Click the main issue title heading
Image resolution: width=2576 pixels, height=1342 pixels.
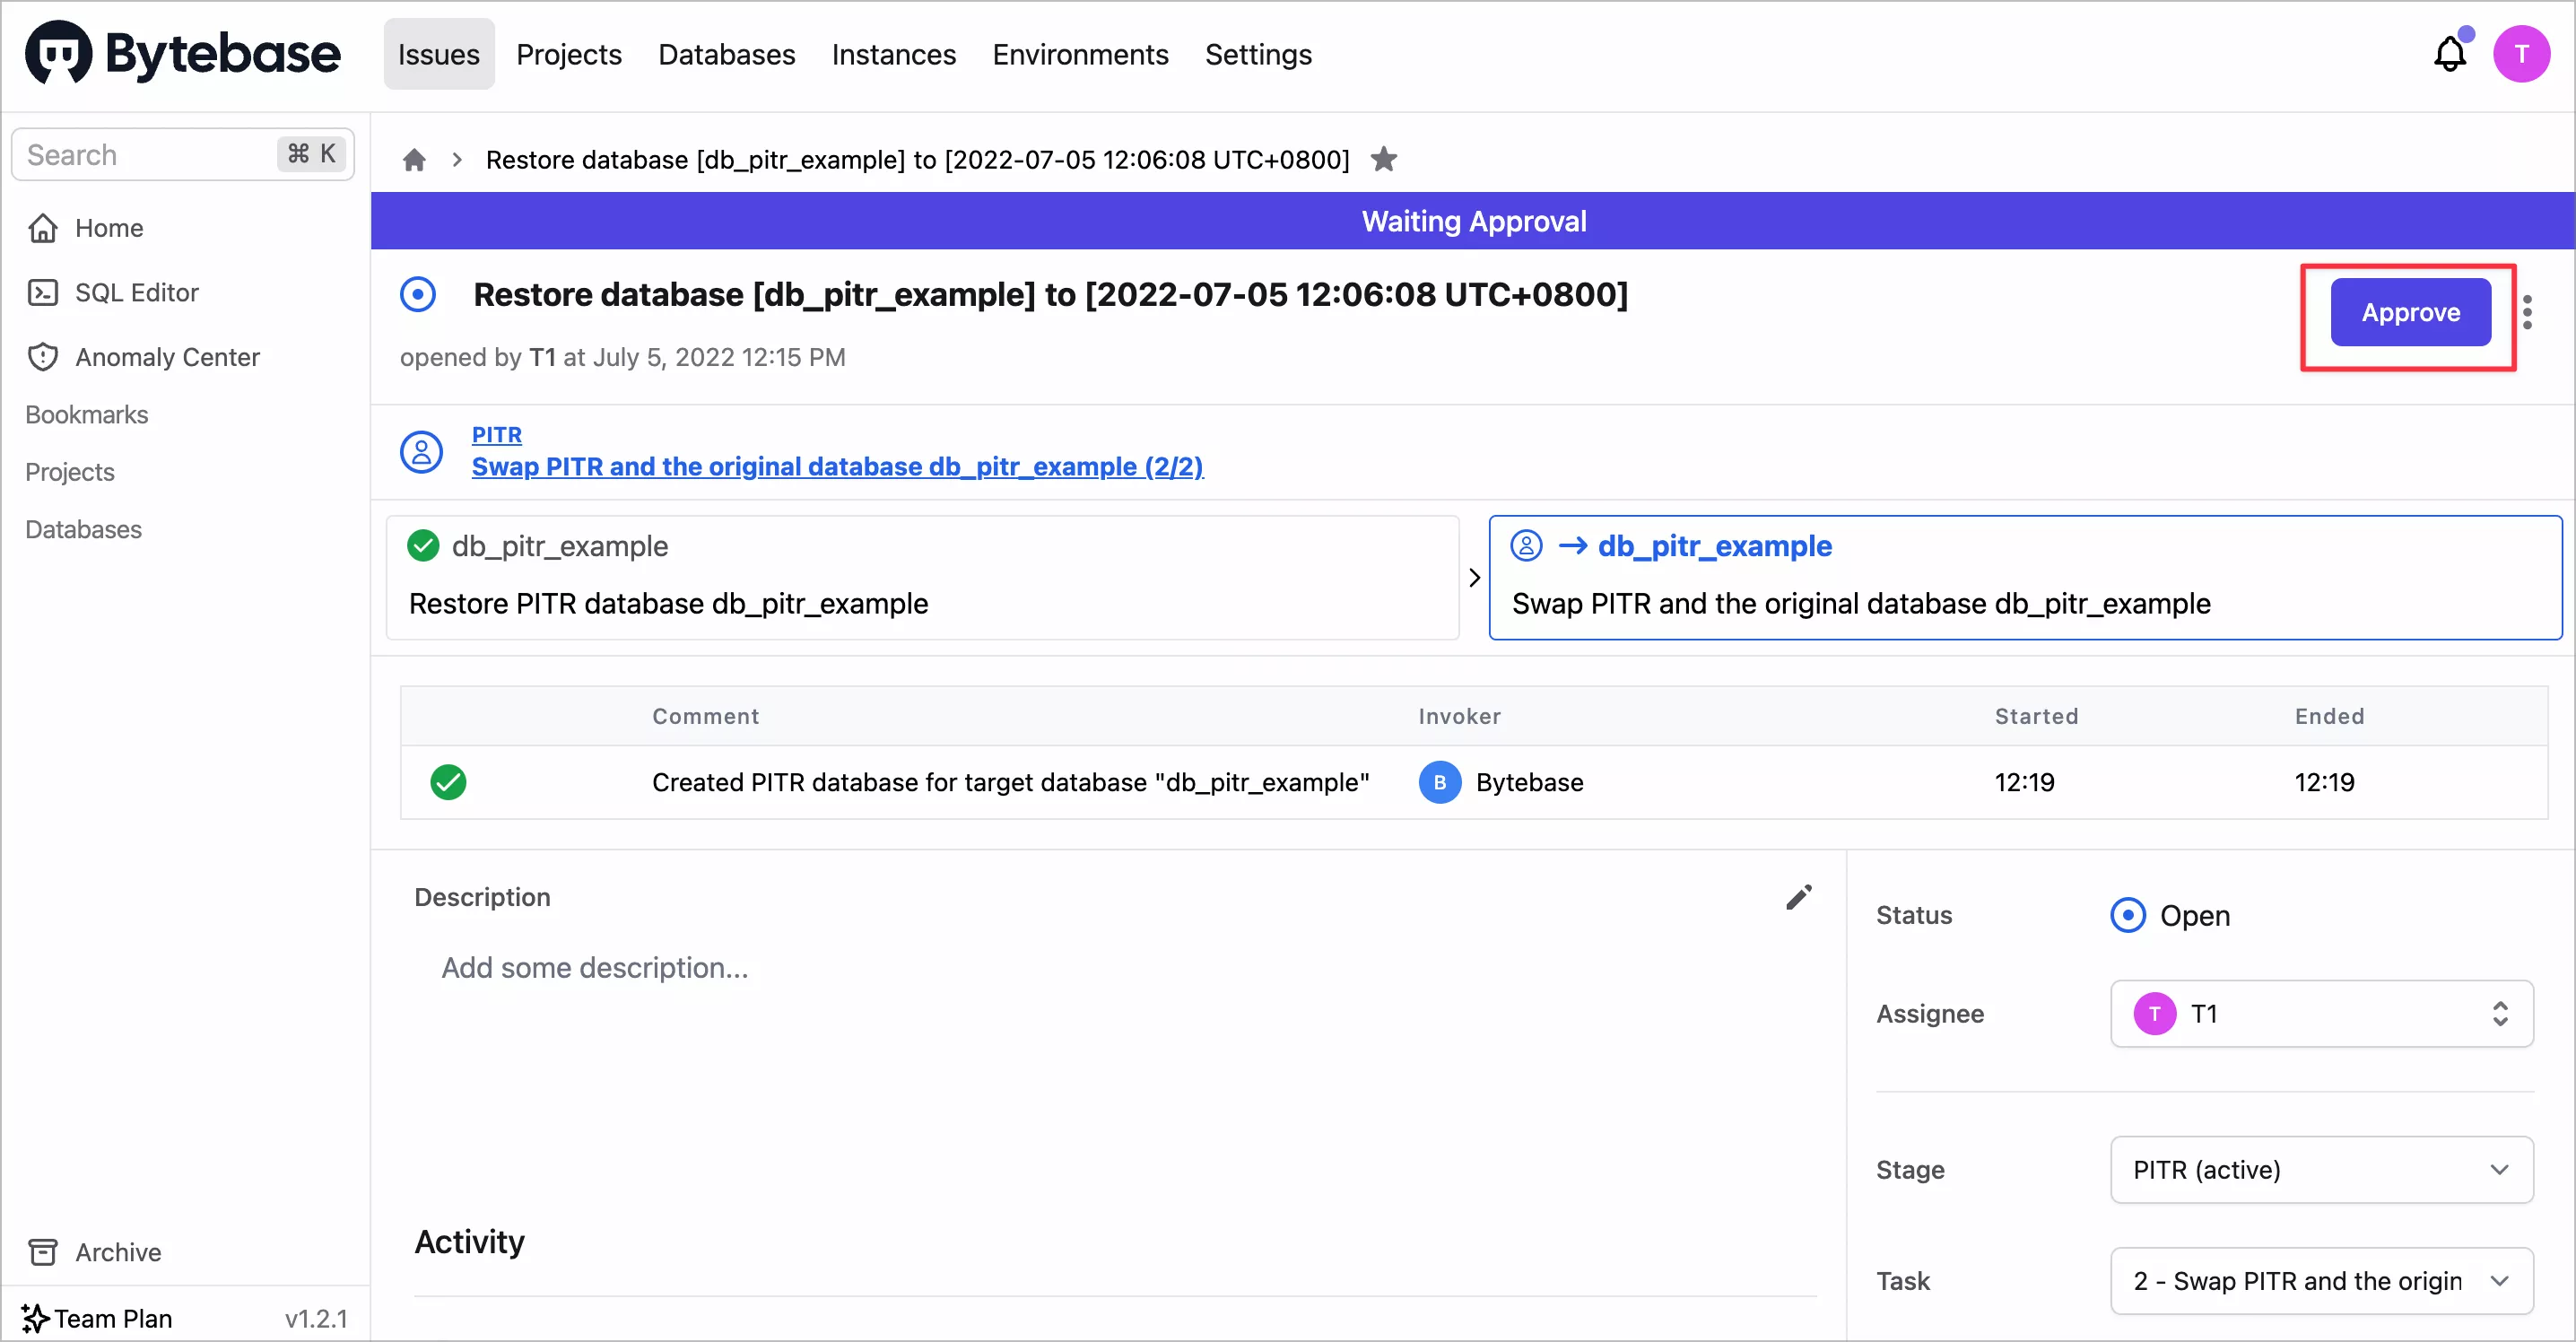click(x=1050, y=295)
